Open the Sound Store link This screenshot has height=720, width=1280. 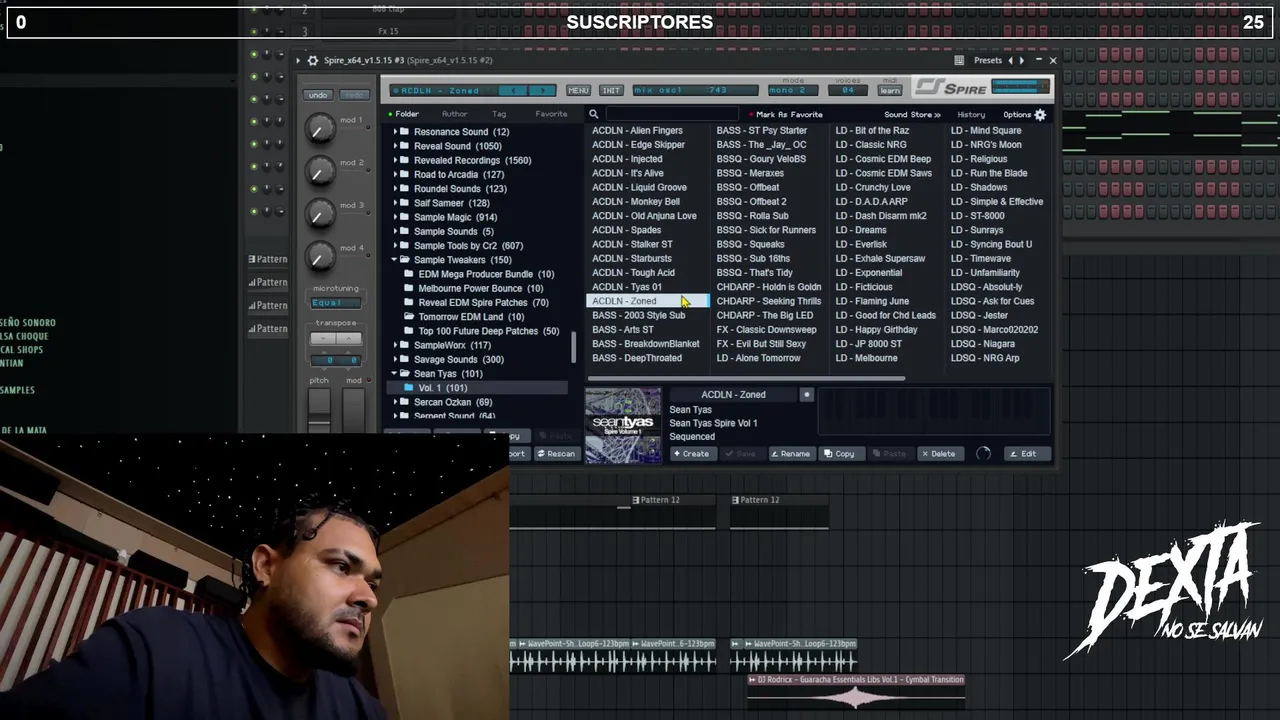click(912, 115)
